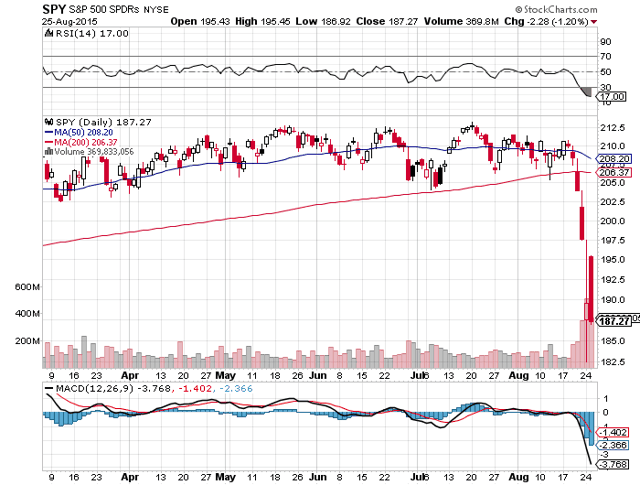This screenshot has width=640, height=485.
Task: Click the -2.366 tag on MACD axis
Action: click(x=613, y=445)
